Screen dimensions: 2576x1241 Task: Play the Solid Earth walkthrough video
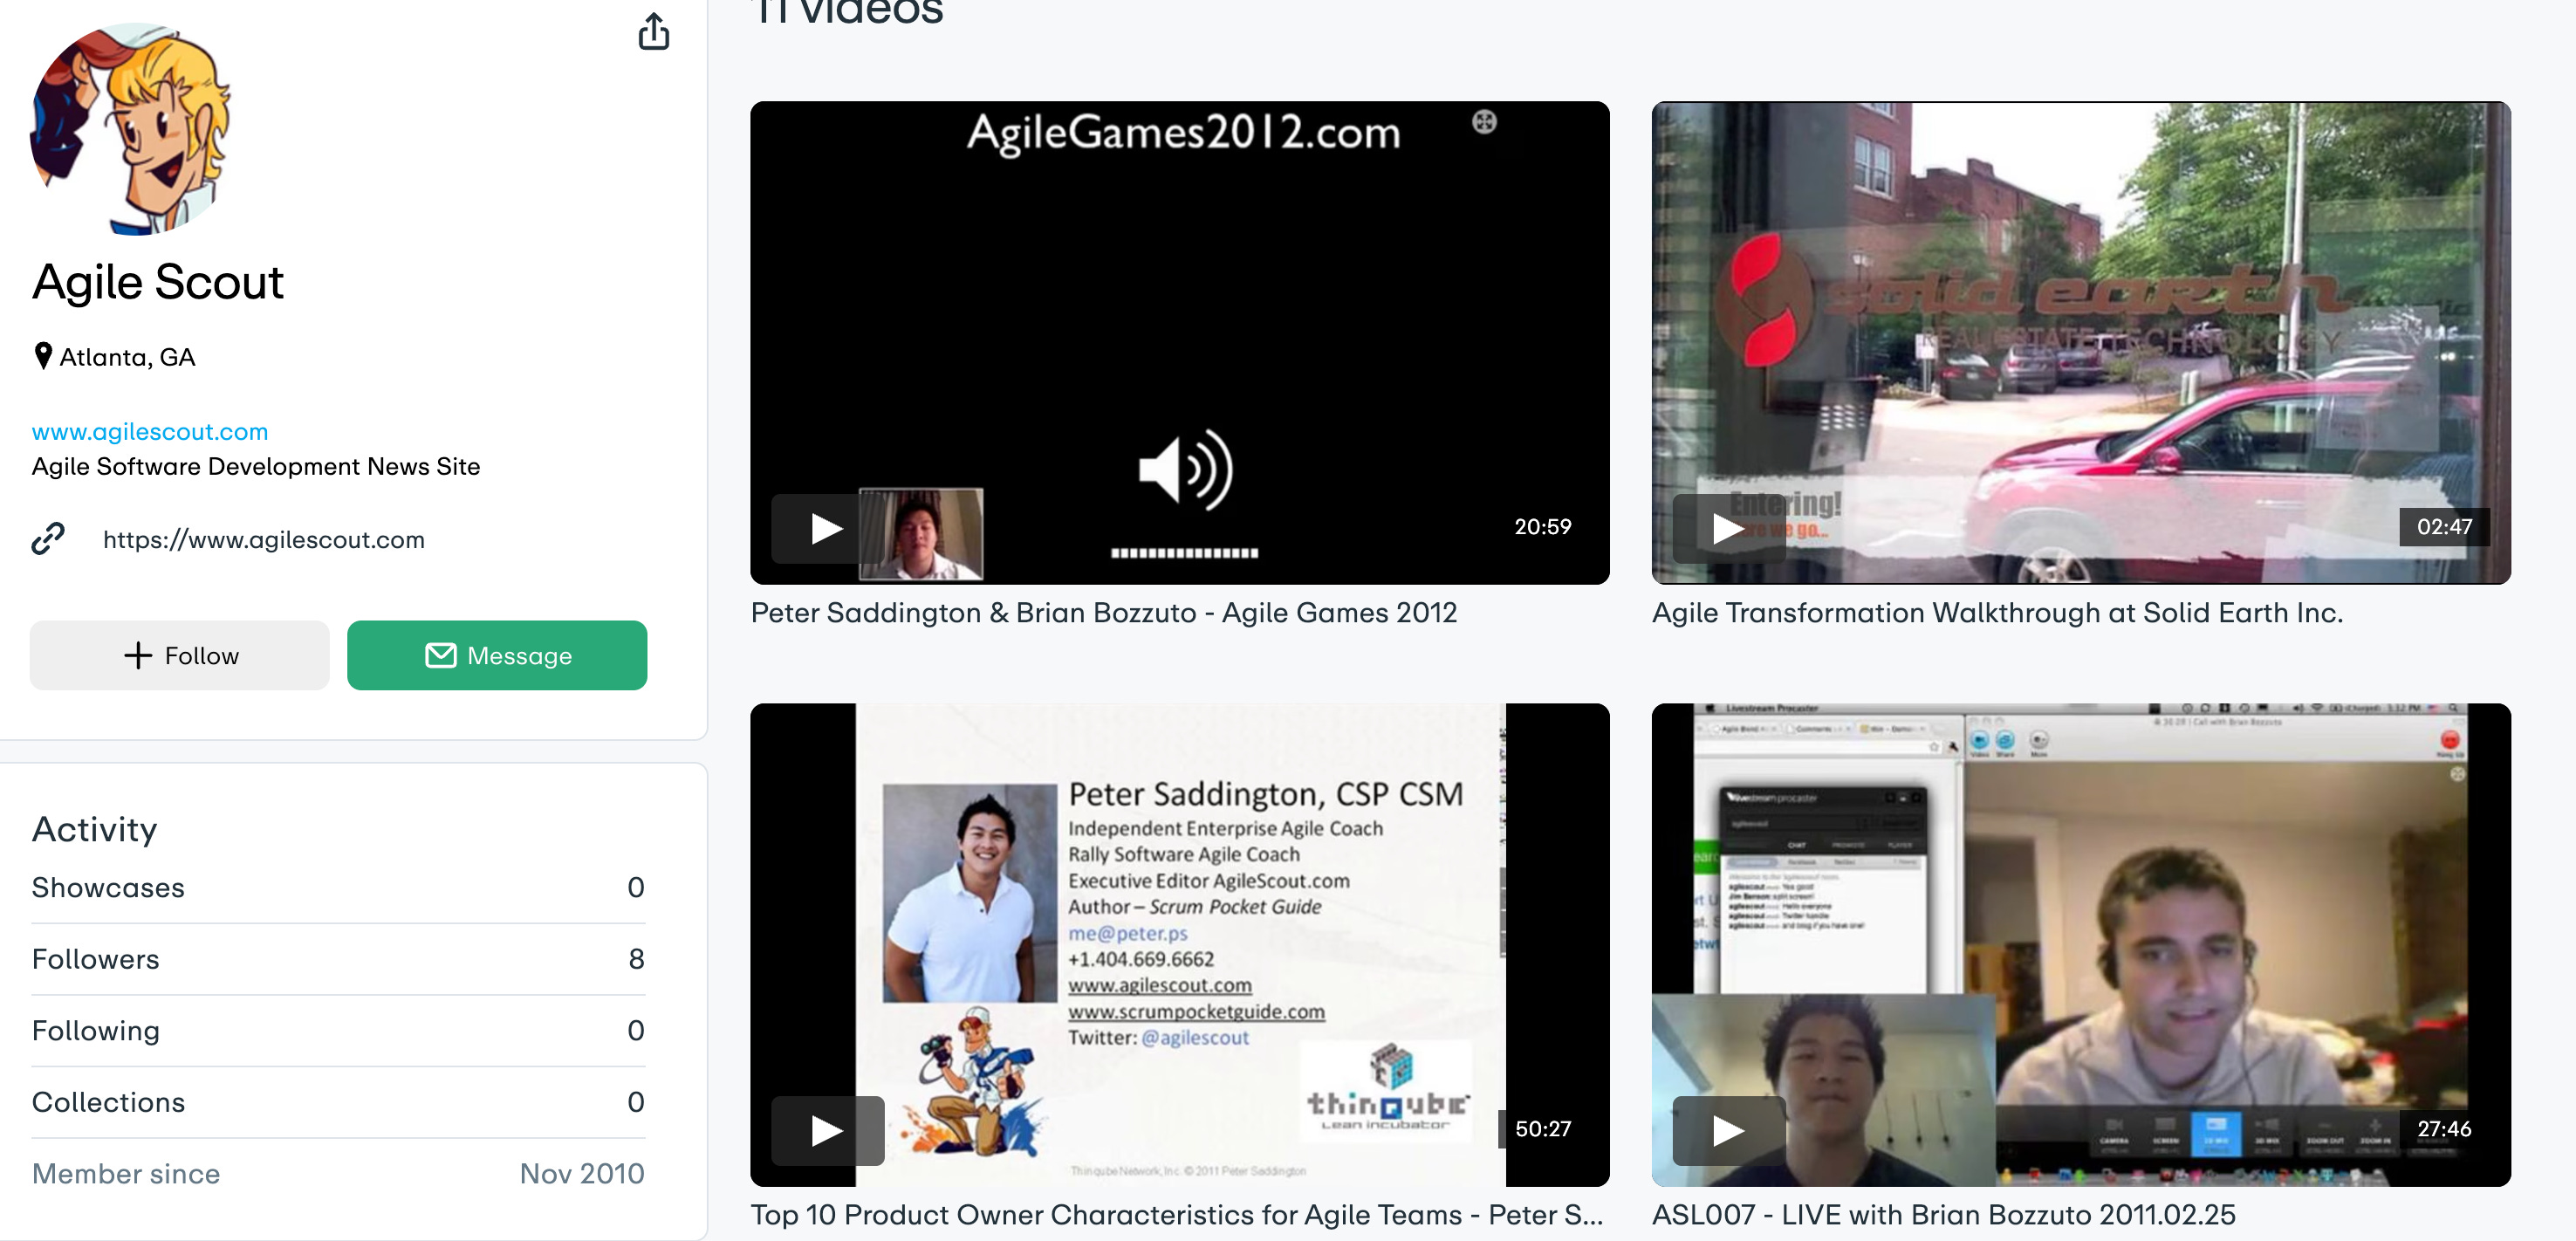(x=1727, y=528)
